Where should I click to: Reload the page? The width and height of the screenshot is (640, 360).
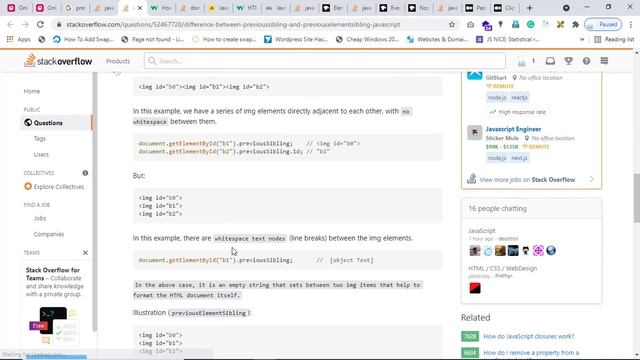pos(40,24)
